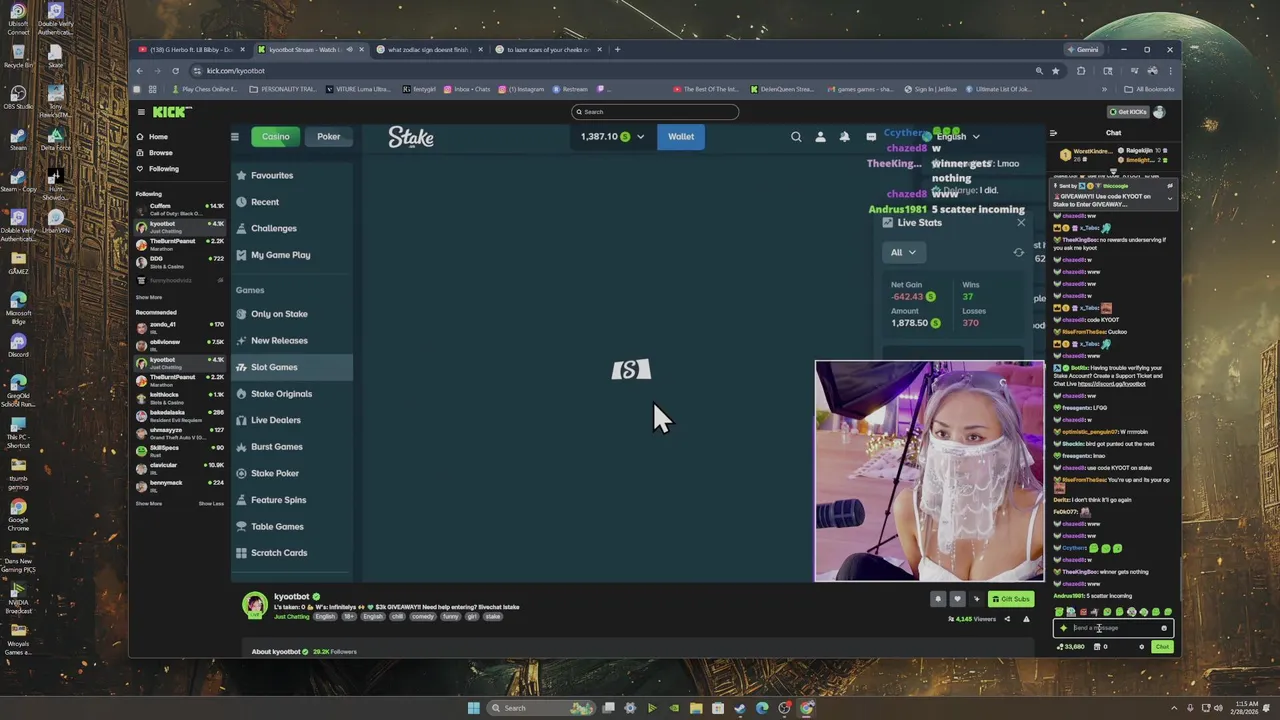
Task: Share the kyootbot stream
Action: 1007,619
